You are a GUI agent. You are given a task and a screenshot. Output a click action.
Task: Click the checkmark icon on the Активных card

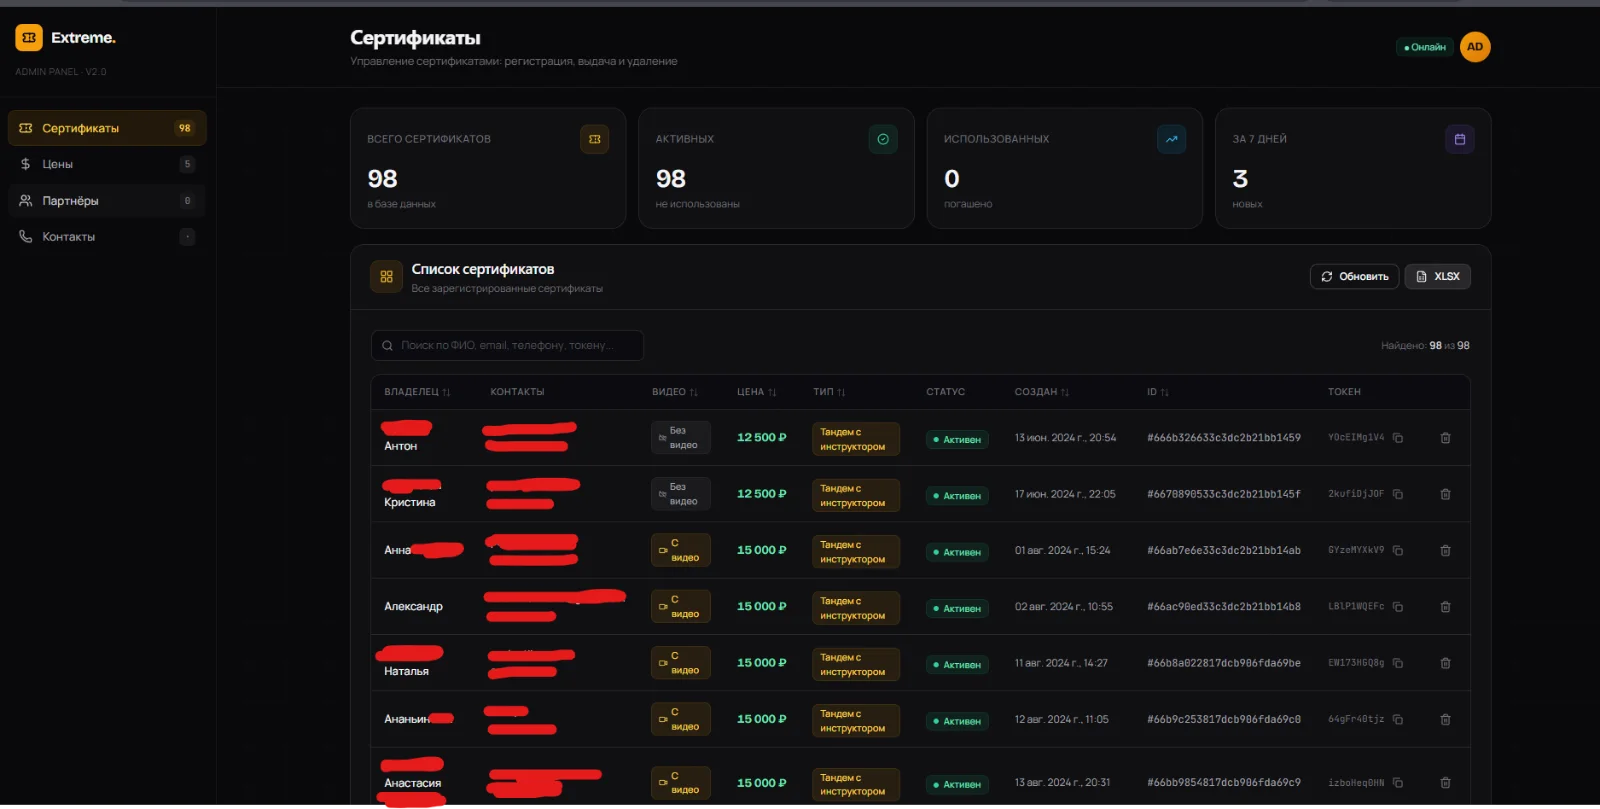[x=883, y=139]
